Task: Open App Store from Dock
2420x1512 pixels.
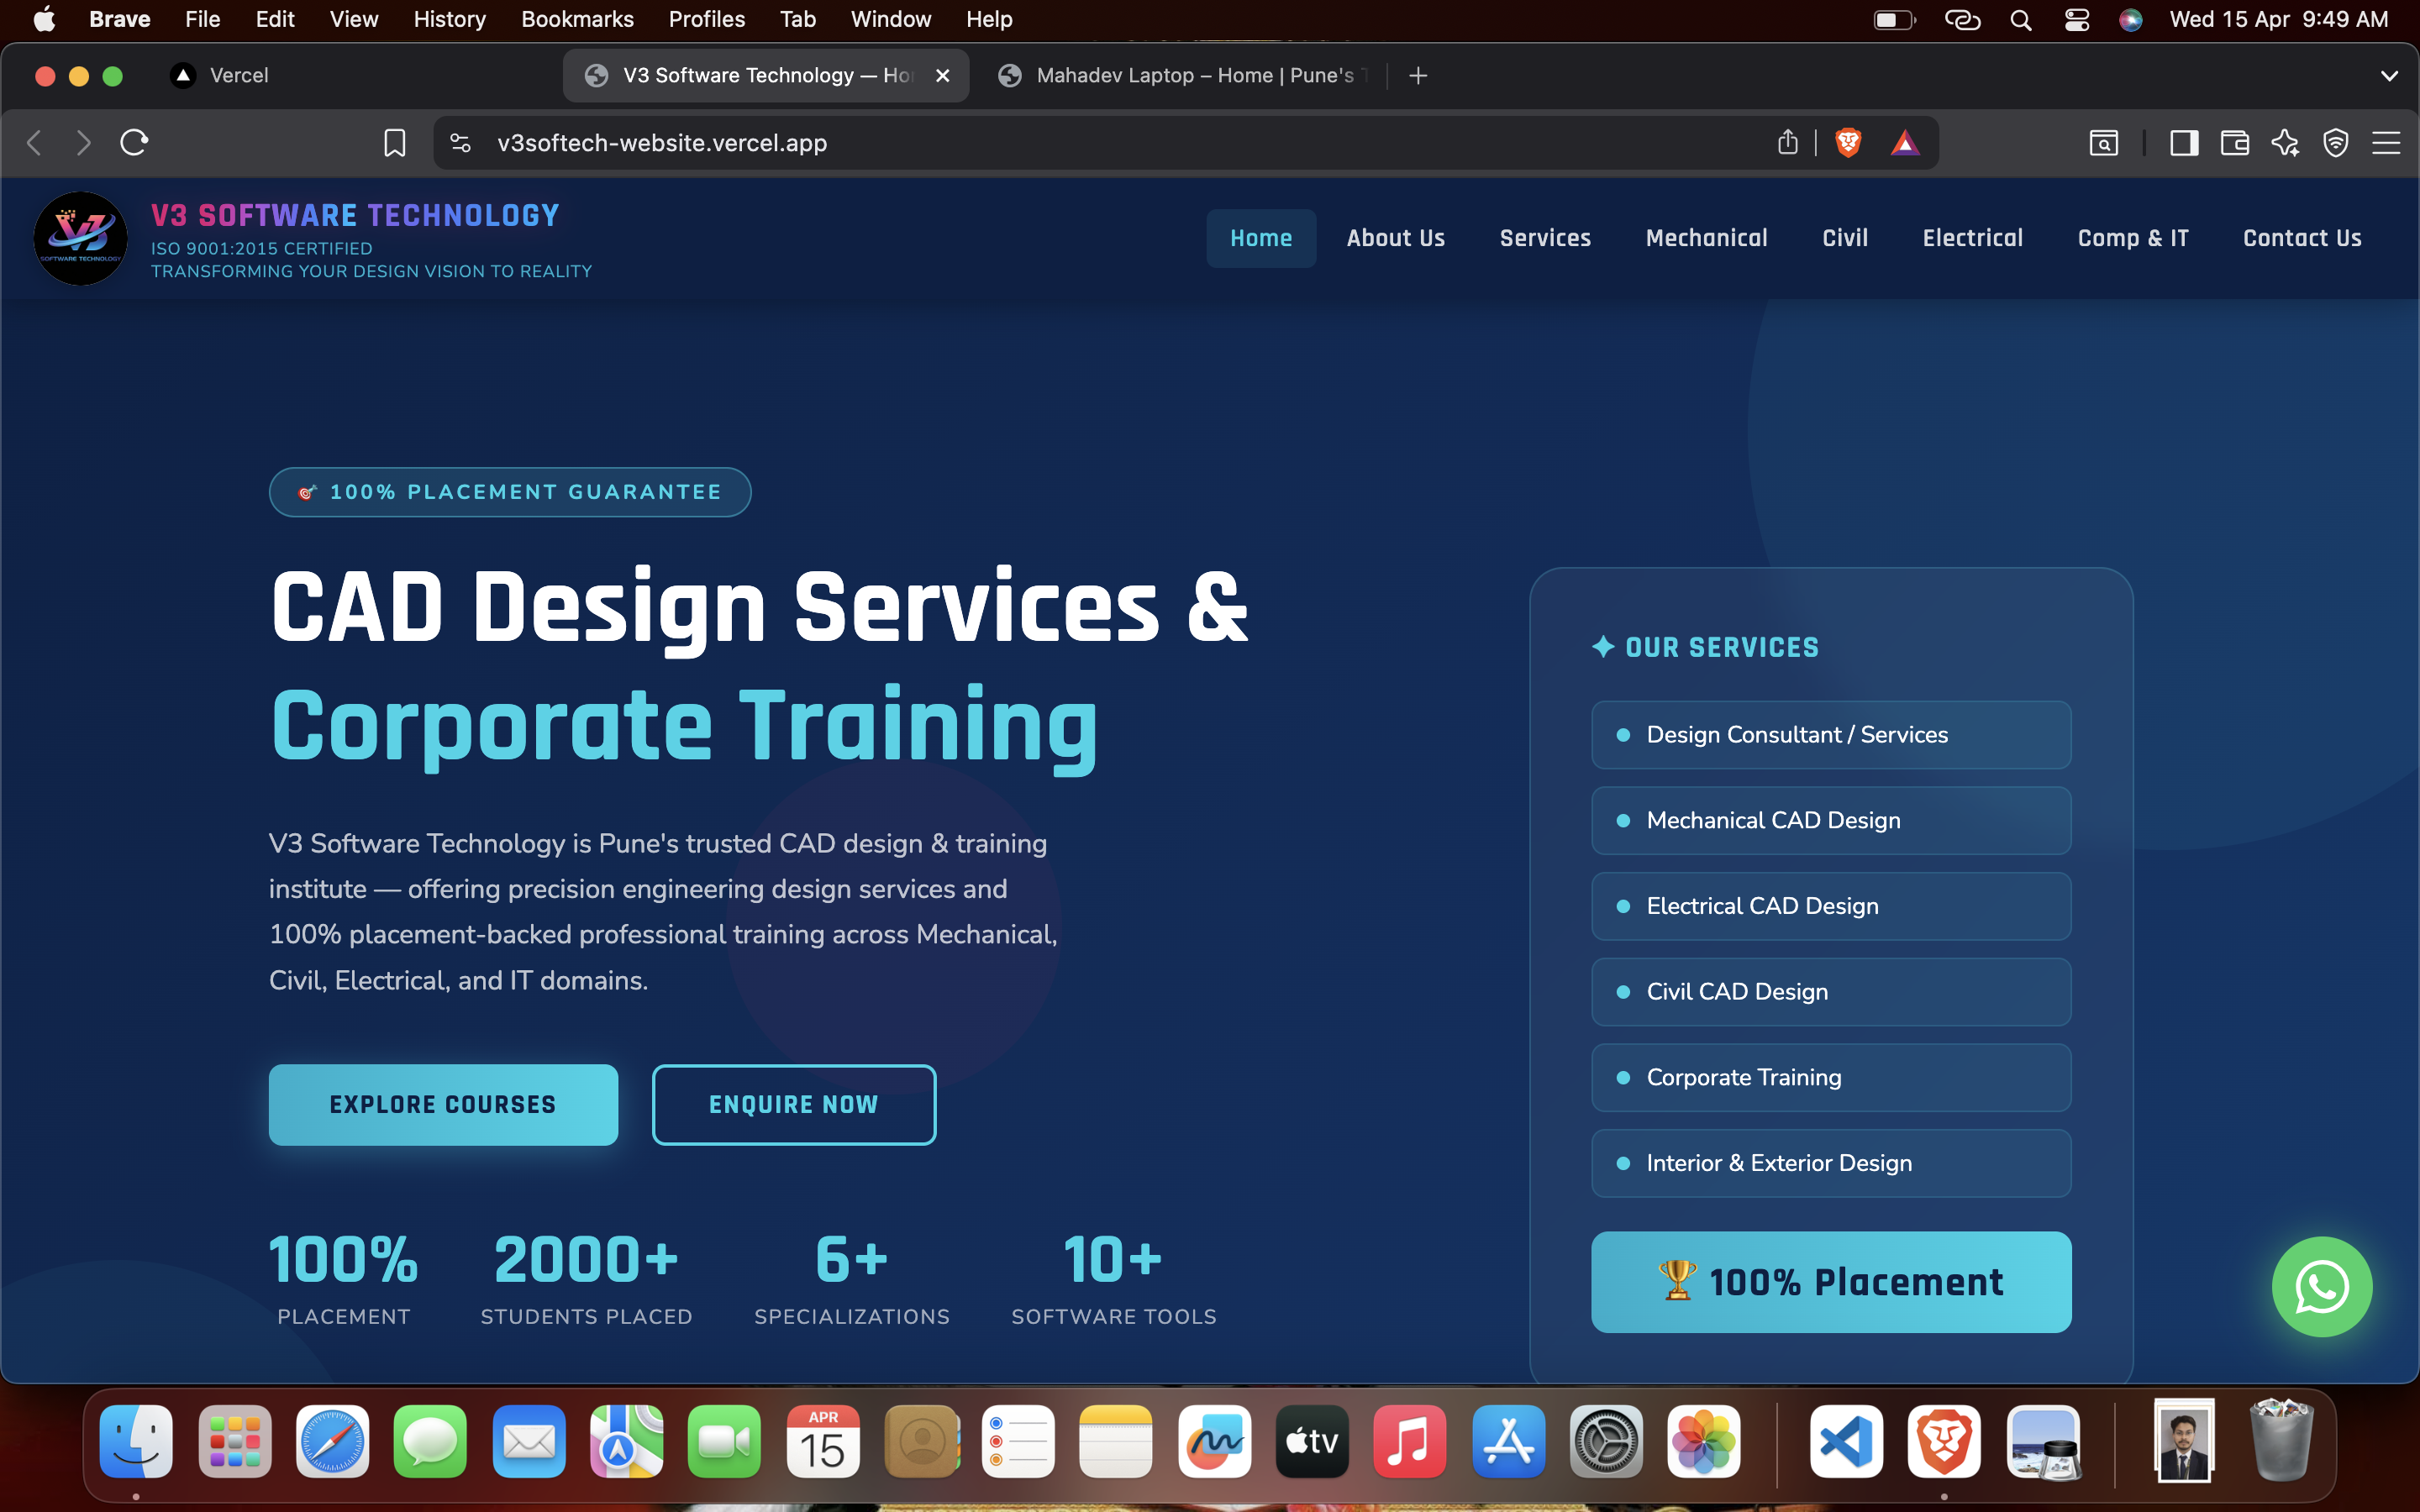Action: 1508,1441
